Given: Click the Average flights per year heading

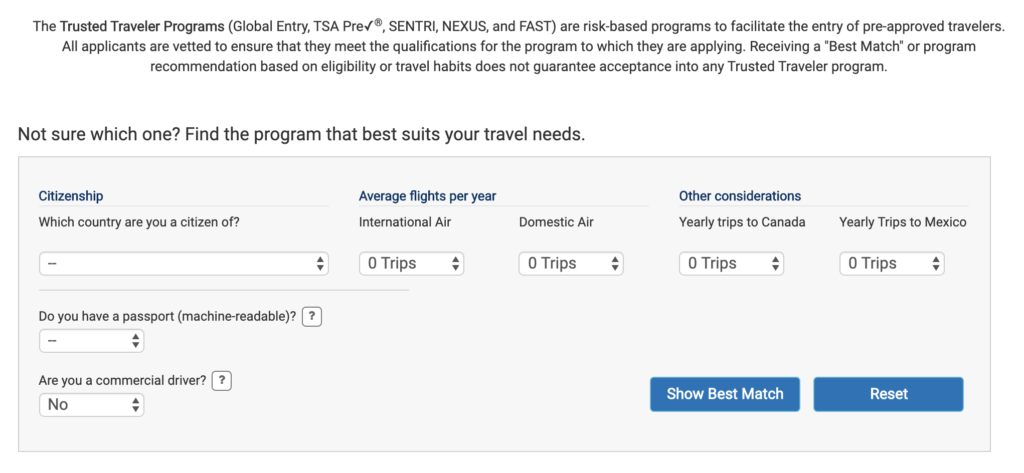Looking at the screenshot, I should point(427,196).
